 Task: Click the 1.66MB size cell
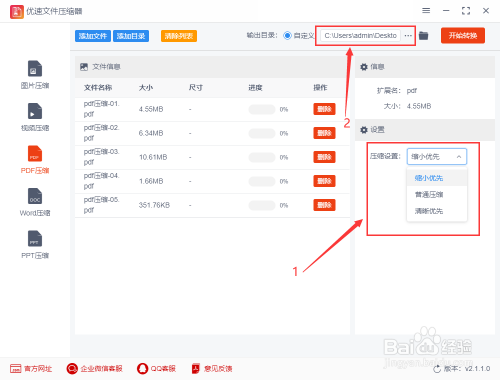[151, 181]
